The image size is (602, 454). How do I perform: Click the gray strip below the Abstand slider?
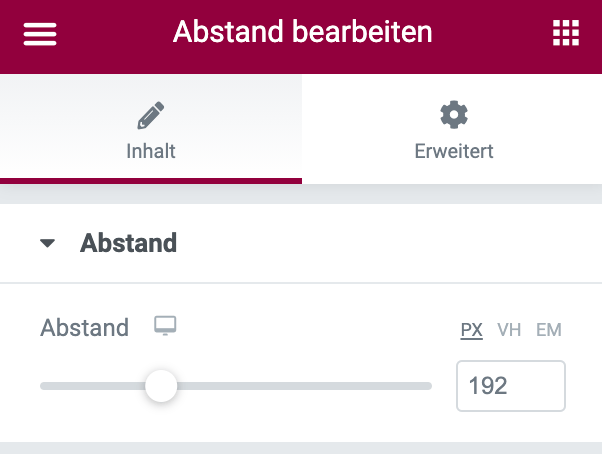click(x=301, y=447)
